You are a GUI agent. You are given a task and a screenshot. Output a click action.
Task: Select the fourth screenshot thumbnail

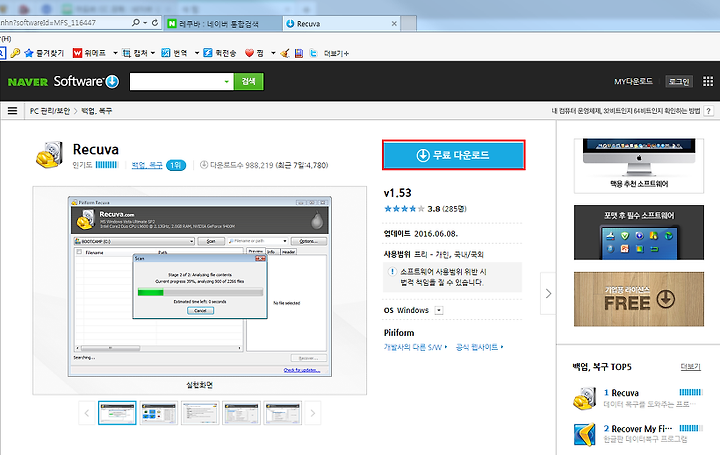click(241, 413)
